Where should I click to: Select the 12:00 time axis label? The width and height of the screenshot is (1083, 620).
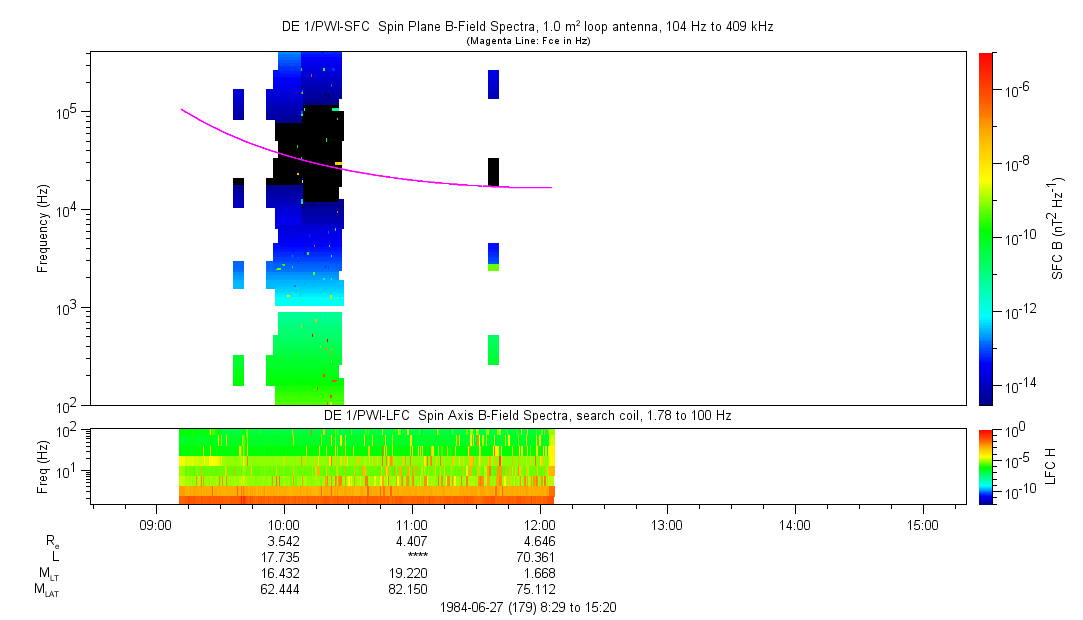(x=539, y=524)
